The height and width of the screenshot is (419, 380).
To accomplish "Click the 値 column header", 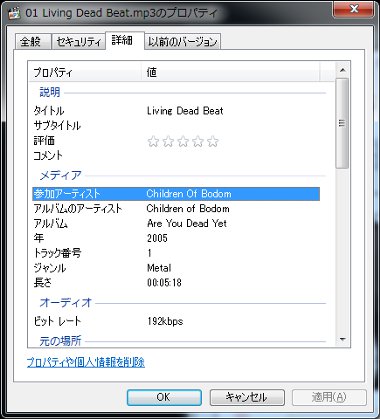I will tap(231, 72).
